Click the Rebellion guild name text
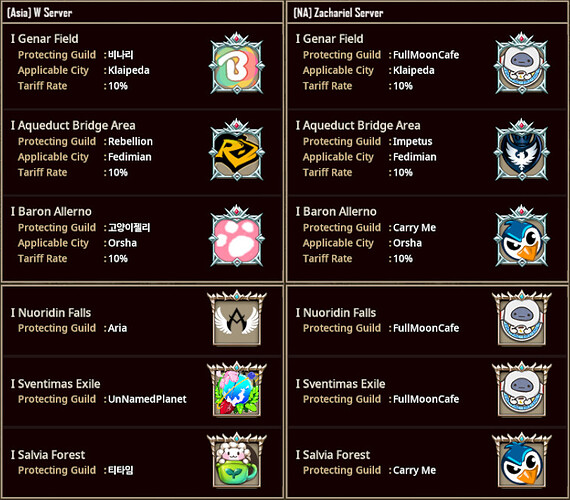 tap(130, 141)
